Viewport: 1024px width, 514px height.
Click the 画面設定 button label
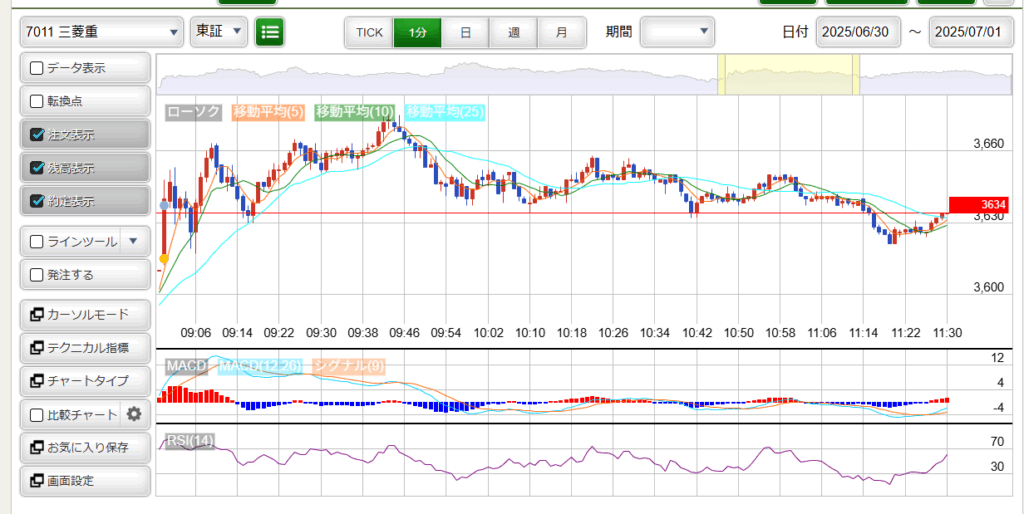[71, 481]
